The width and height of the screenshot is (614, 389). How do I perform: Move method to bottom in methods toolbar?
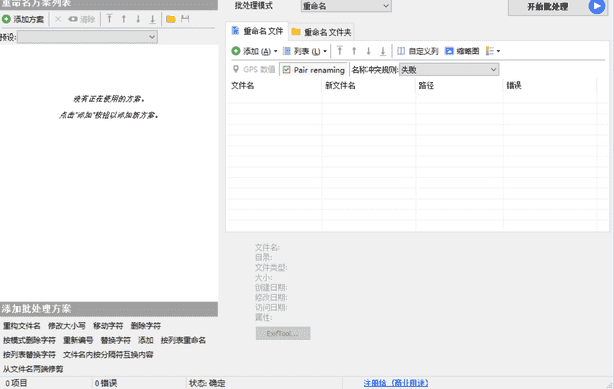click(x=153, y=19)
